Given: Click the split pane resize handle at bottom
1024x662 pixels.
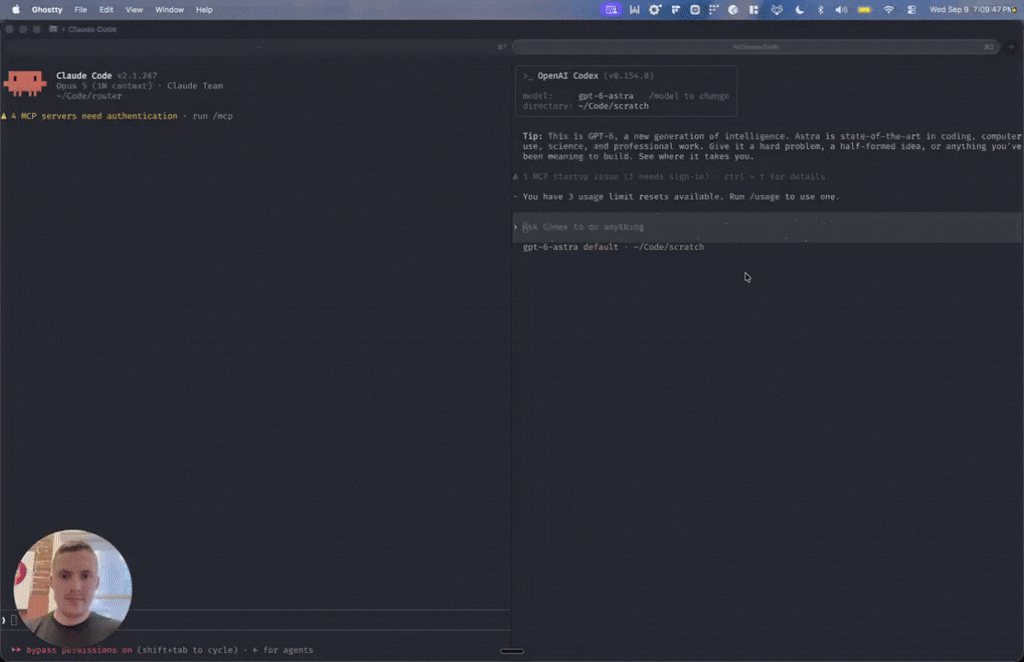Looking at the screenshot, I should tap(512, 651).
